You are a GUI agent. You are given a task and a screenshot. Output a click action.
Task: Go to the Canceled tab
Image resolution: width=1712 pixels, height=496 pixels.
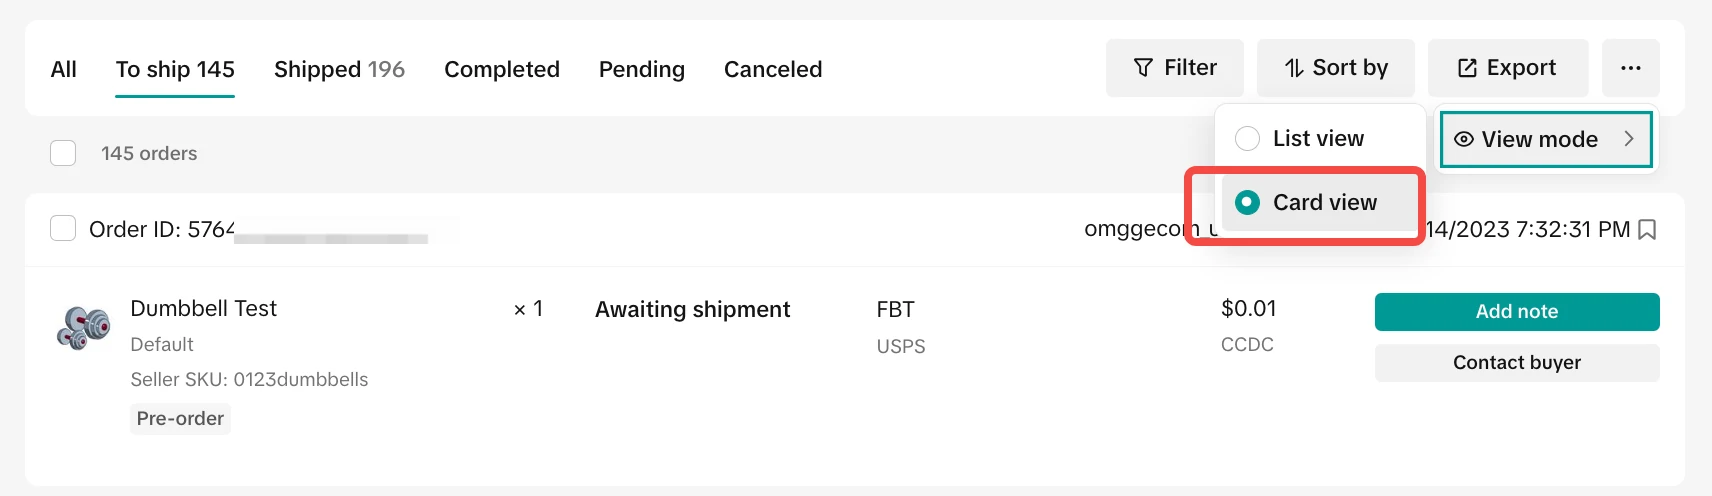(x=772, y=69)
